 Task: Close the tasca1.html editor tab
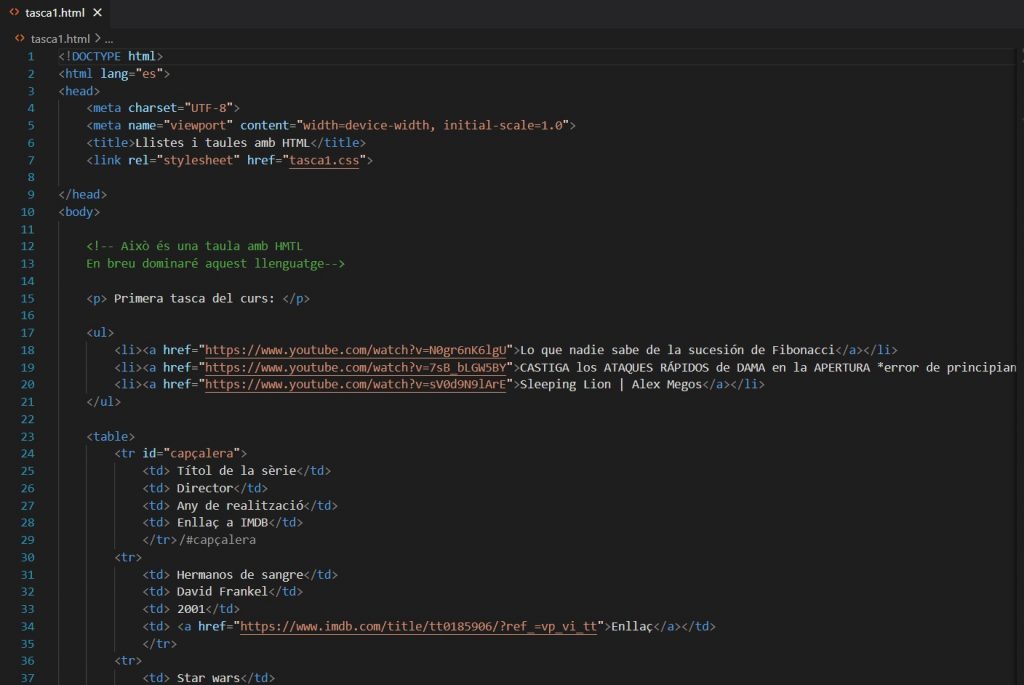(98, 13)
